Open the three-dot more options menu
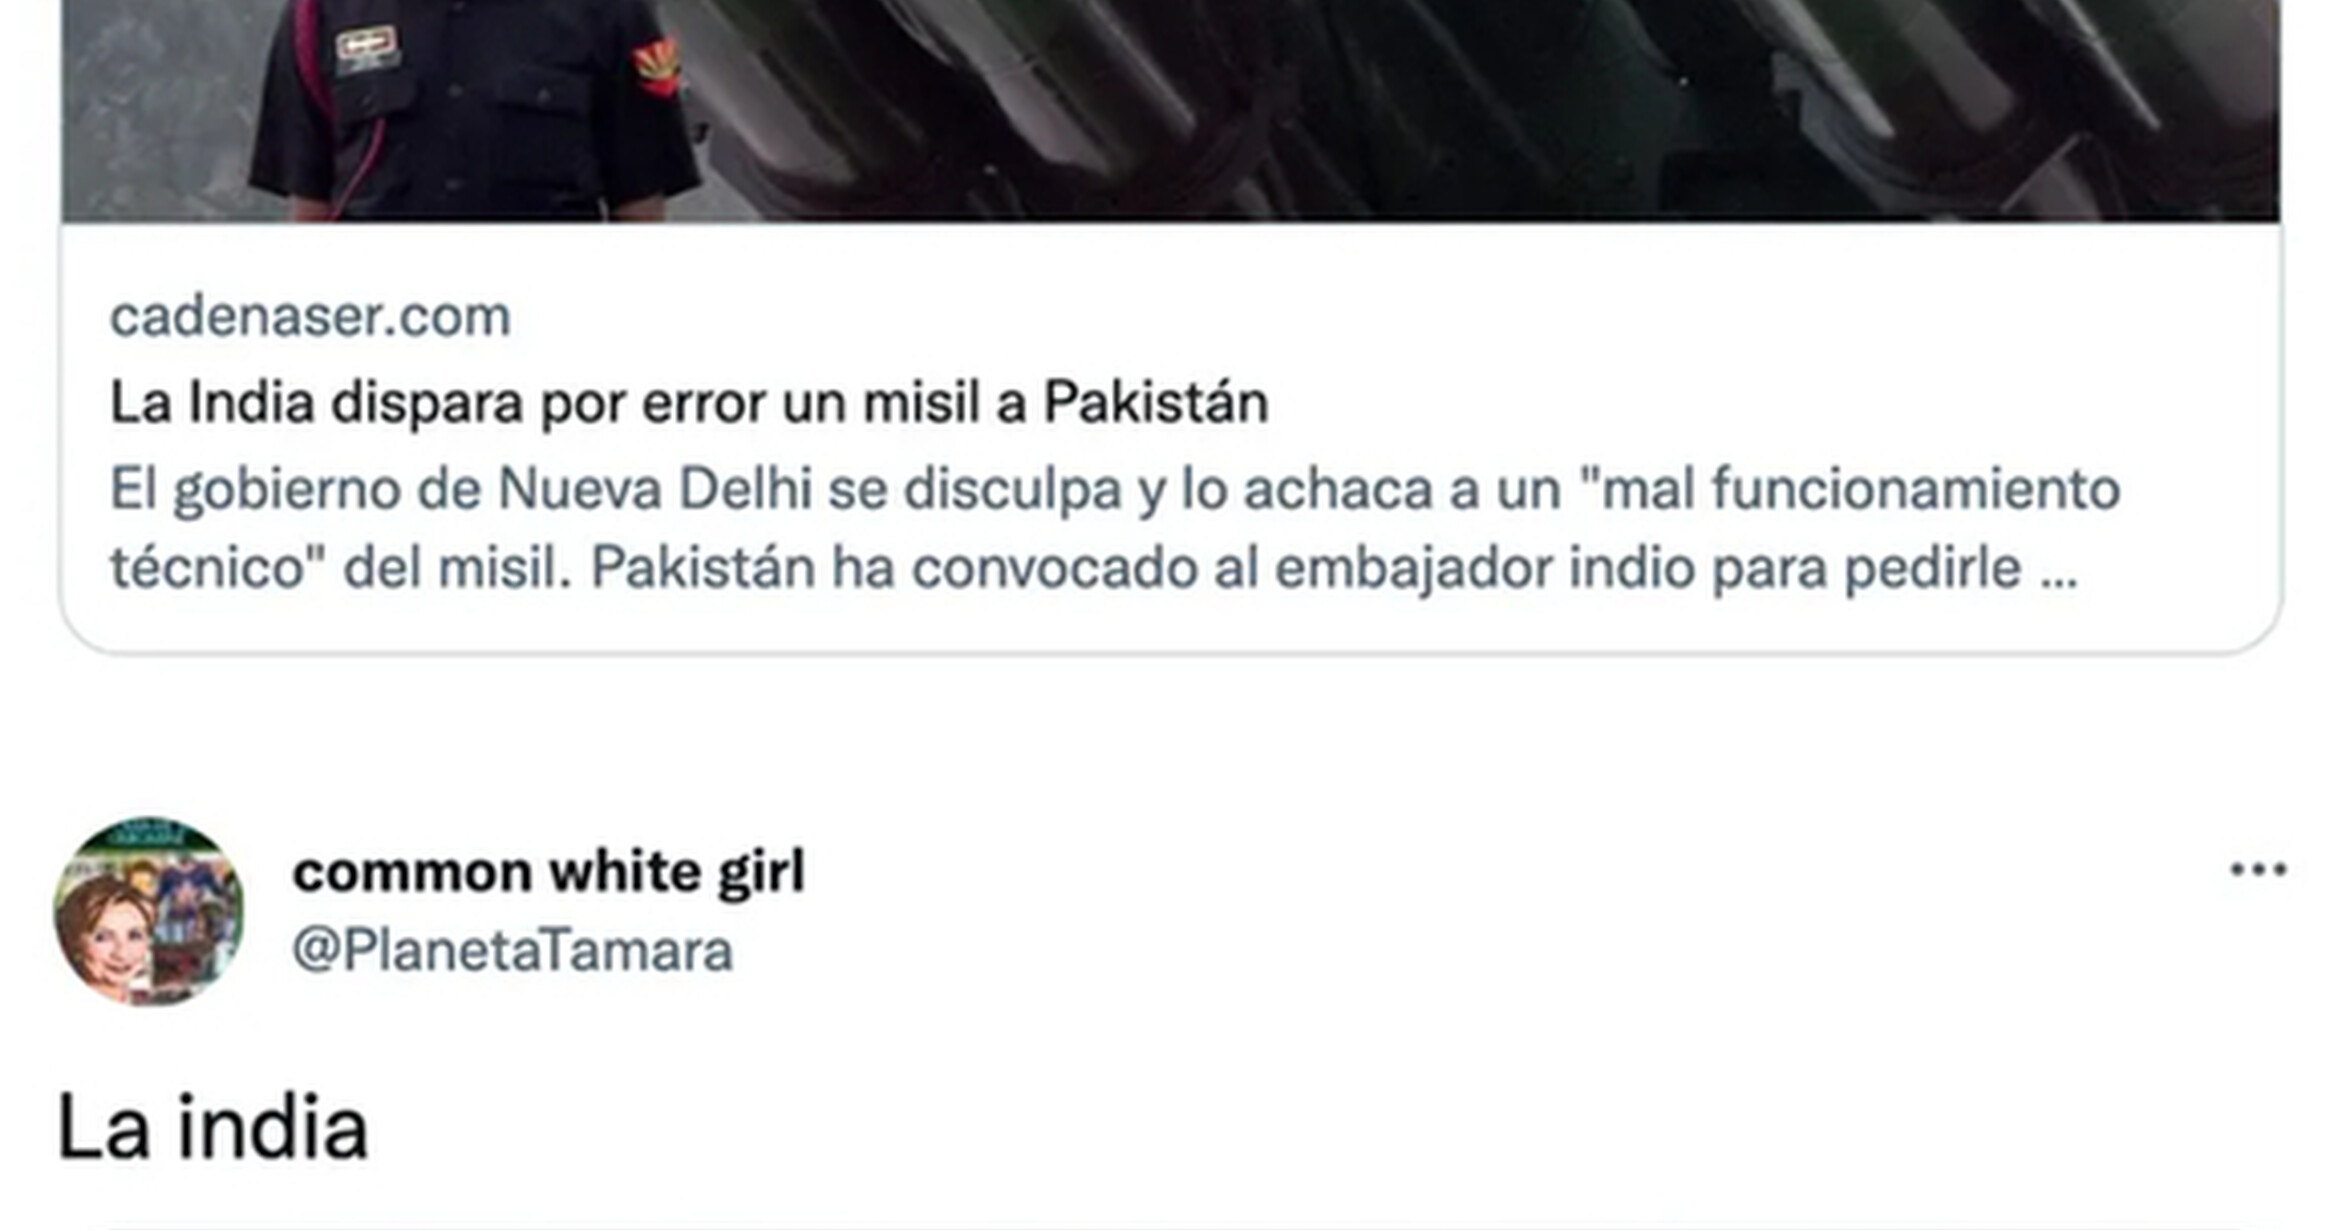Image resolution: width=2350 pixels, height=1230 pixels. pos(2258,869)
